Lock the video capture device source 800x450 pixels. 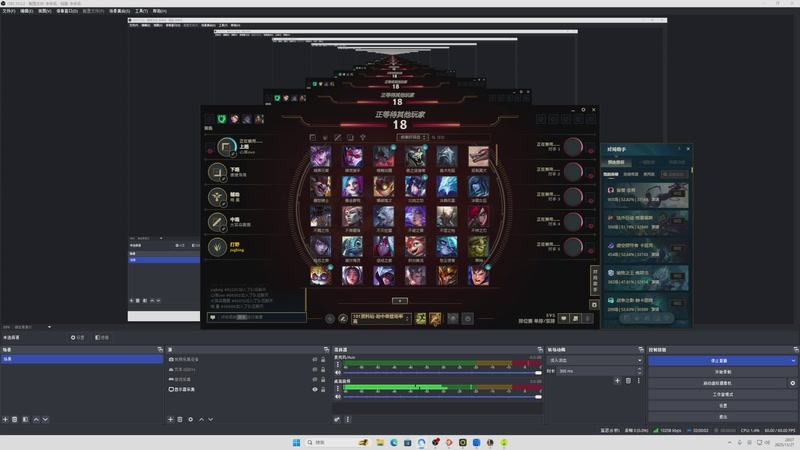coord(323,359)
